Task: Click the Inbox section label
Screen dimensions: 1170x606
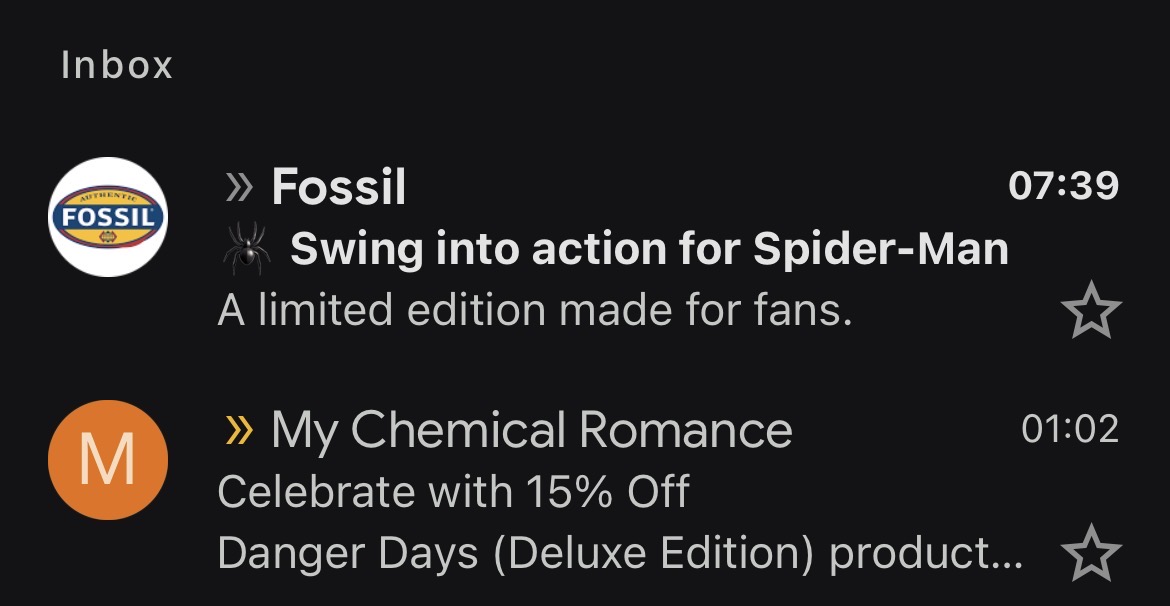Action: pyautogui.click(x=117, y=65)
